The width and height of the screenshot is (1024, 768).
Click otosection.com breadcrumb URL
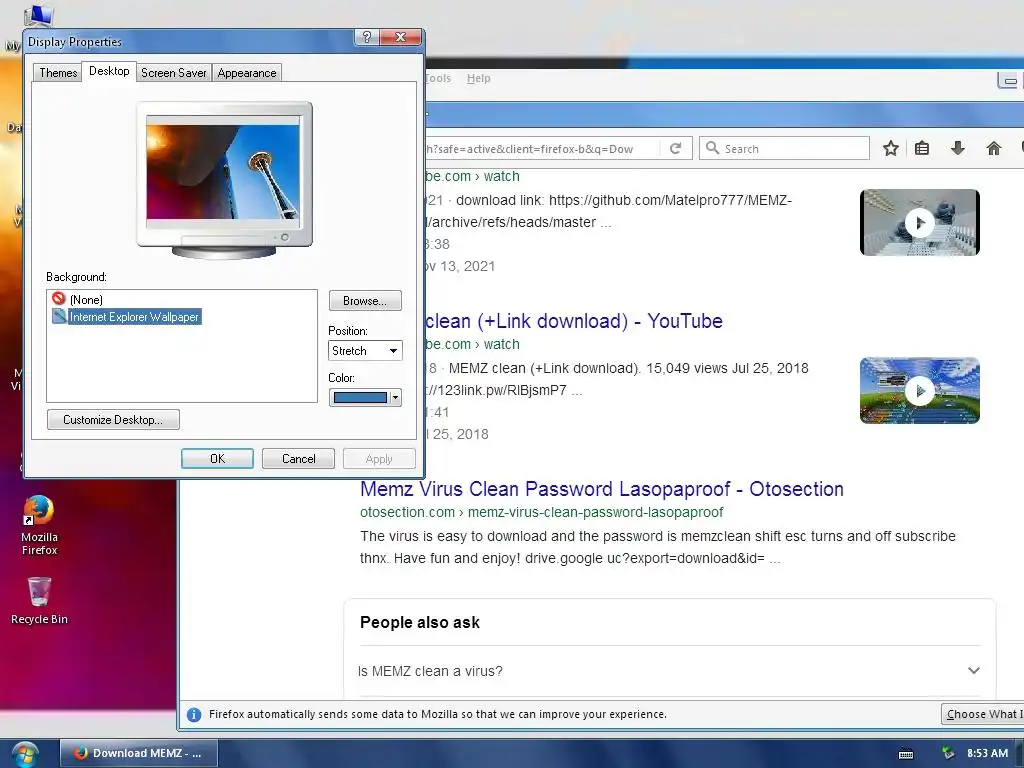541,512
